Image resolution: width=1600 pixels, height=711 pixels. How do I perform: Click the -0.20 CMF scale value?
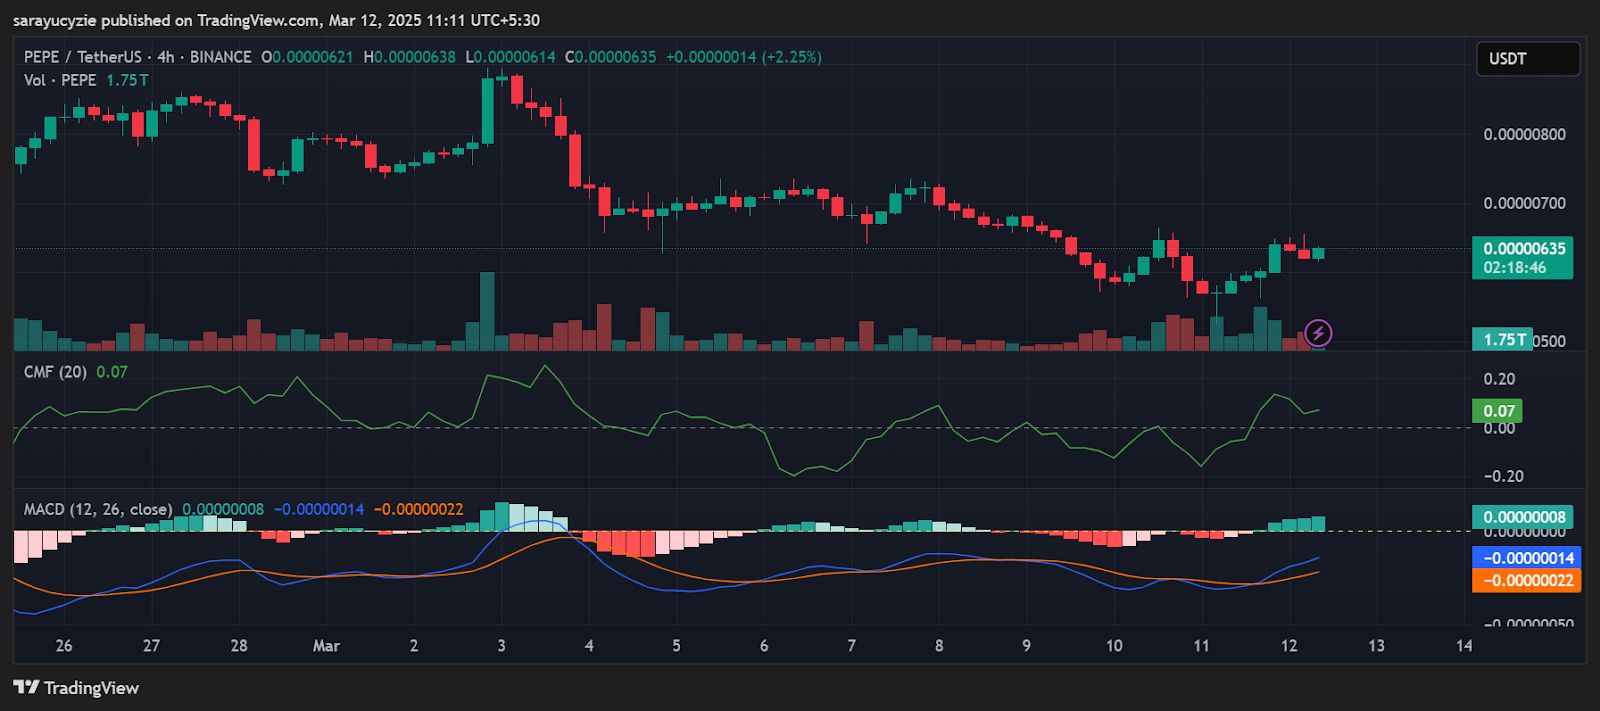[x=1503, y=476]
